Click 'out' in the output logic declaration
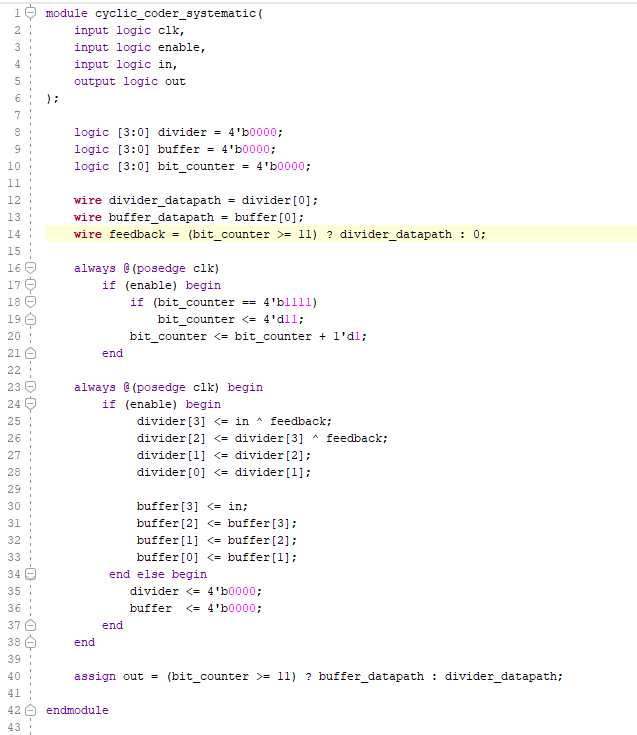The image size is (637, 735). [175, 82]
